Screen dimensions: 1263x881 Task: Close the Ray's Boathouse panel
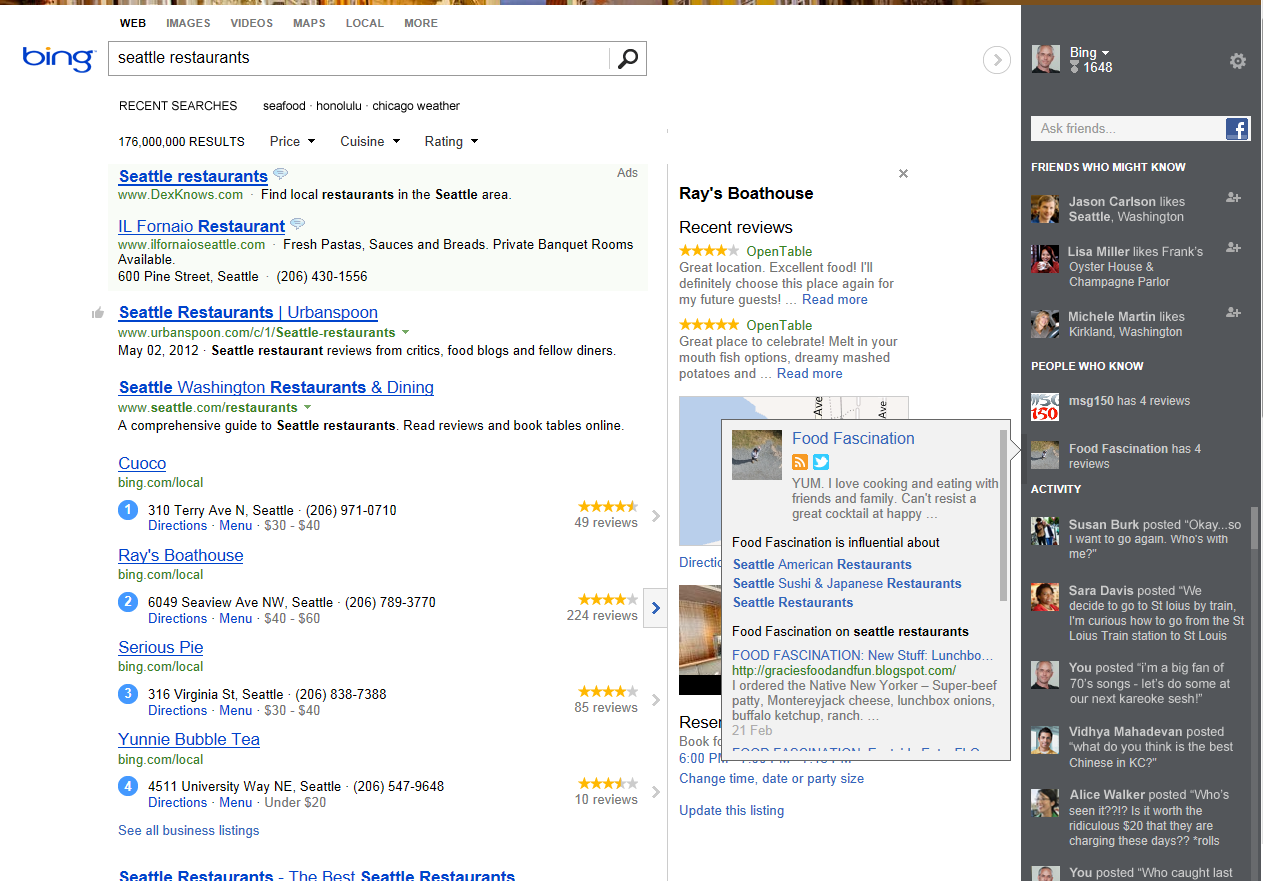tap(903, 174)
